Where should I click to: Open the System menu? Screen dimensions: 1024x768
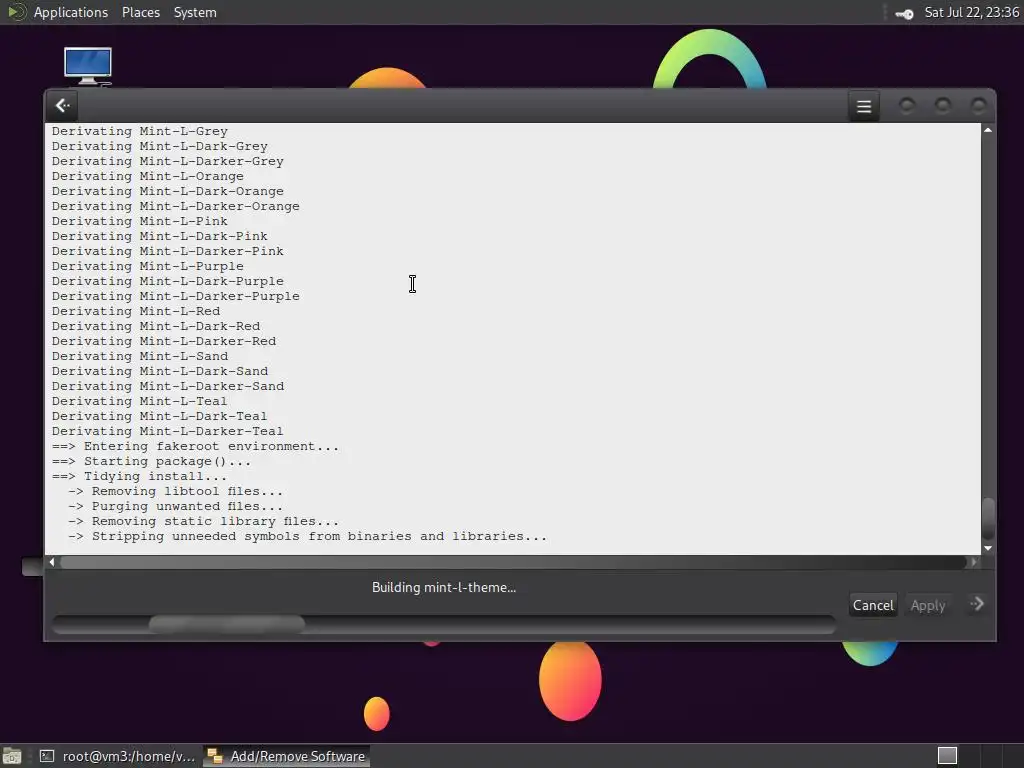195,12
